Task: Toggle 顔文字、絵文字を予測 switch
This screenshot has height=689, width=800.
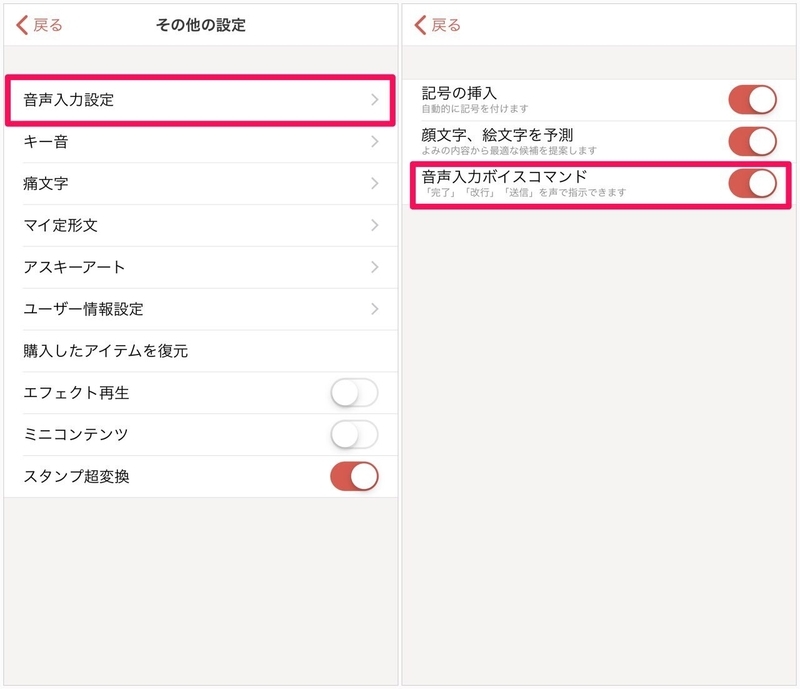Action: click(752, 141)
